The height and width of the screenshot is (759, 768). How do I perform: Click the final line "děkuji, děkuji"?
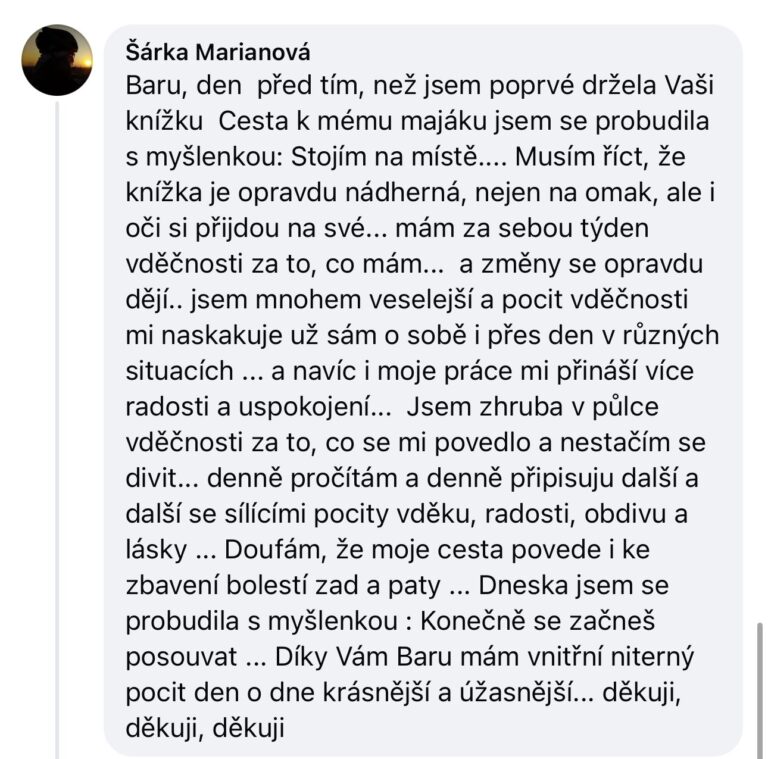(205, 729)
